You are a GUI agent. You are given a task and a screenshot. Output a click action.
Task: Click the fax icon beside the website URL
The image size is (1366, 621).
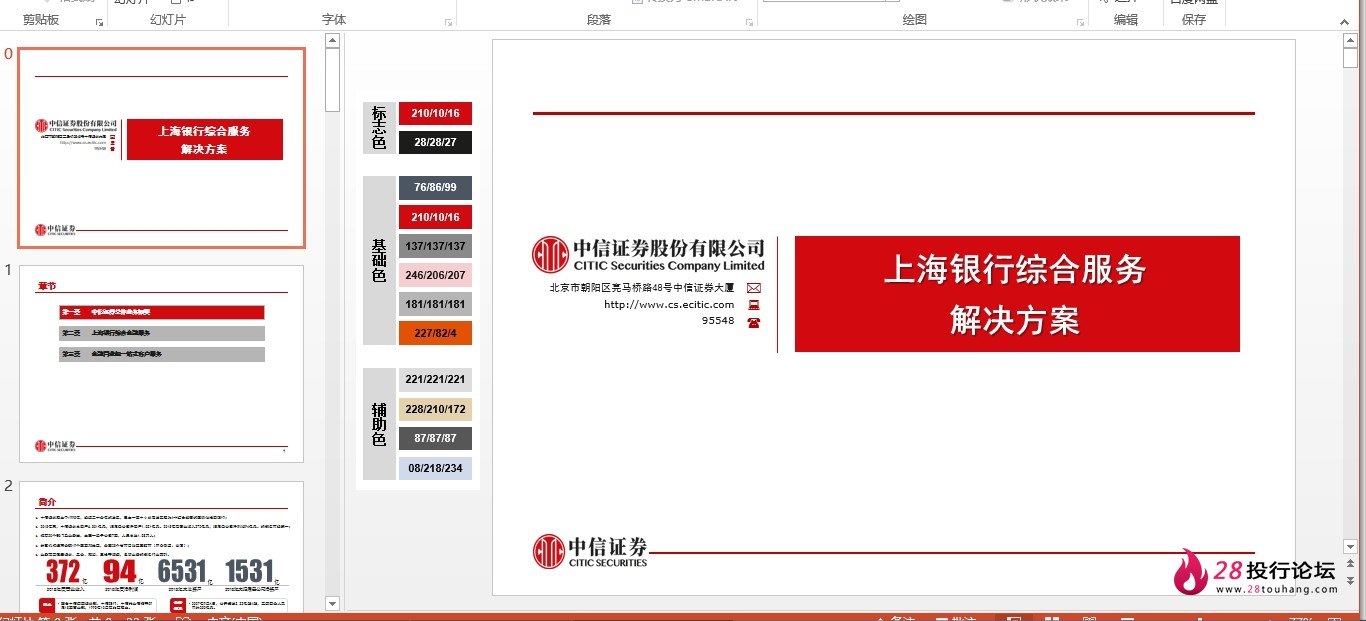tap(754, 305)
